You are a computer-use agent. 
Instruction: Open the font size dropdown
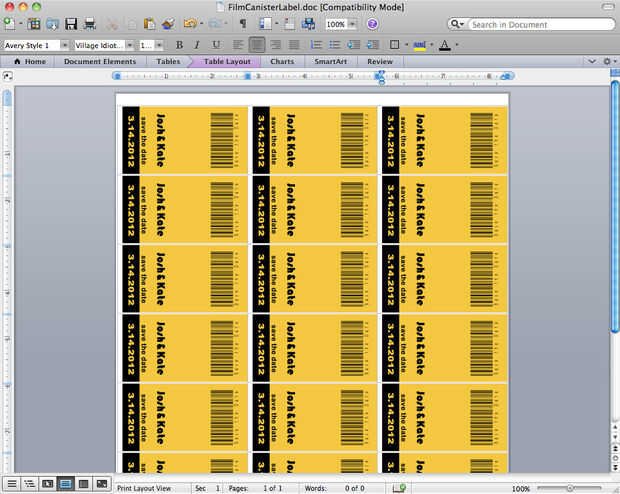(159, 45)
